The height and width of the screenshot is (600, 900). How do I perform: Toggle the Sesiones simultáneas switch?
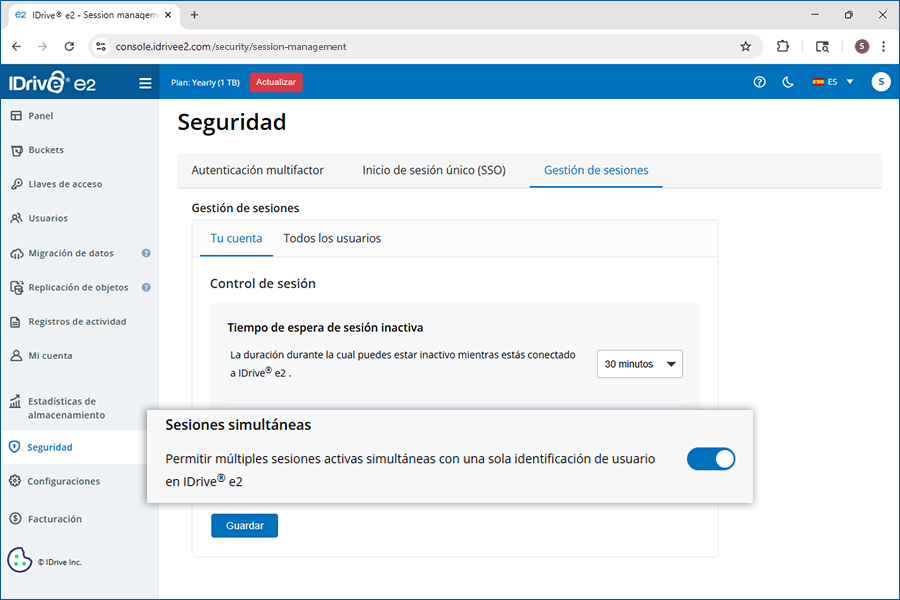coord(711,459)
